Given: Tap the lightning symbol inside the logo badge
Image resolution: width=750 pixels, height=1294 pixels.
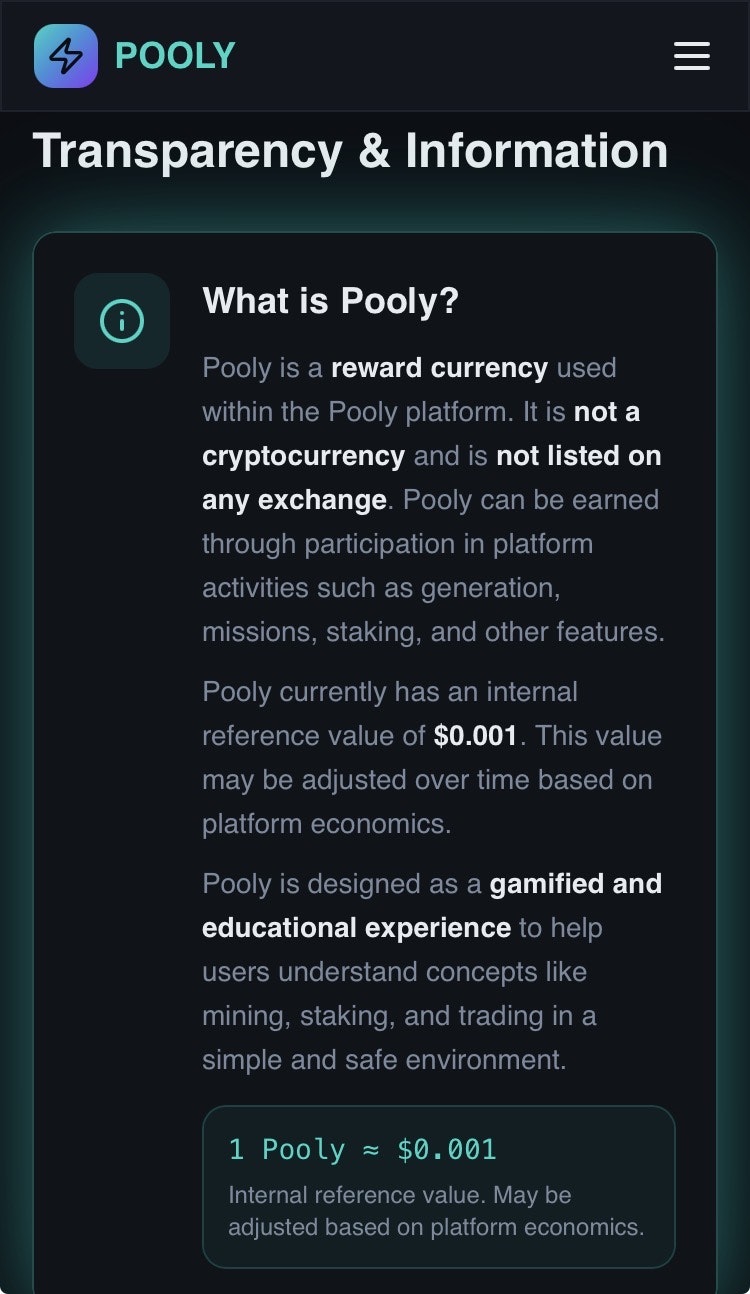Looking at the screenshot, I should tap(66, 56).
